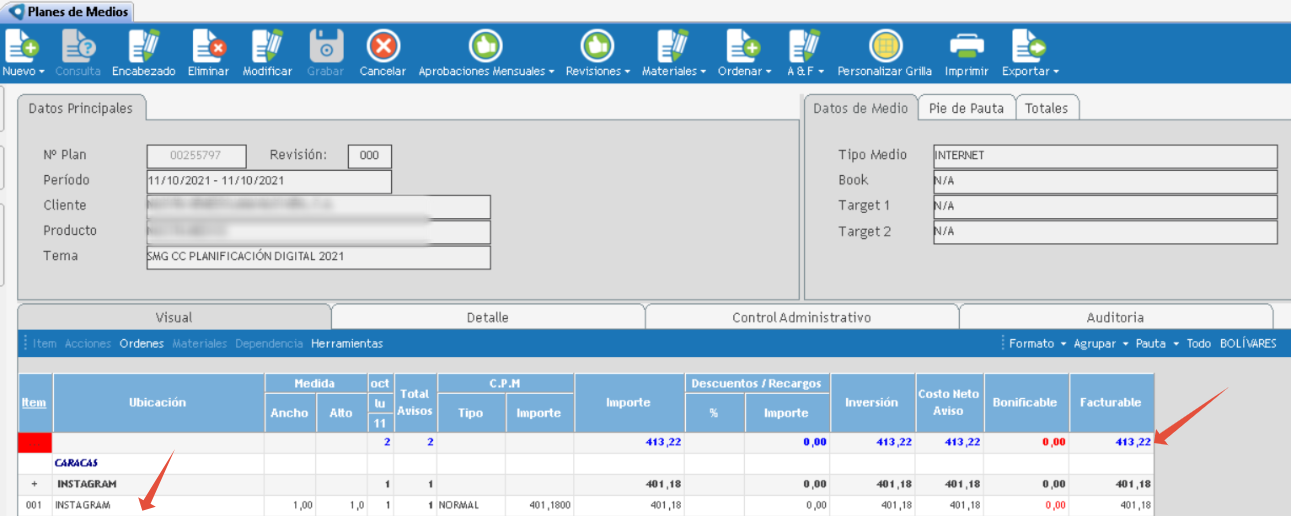Click the Costo Neto Aviso header

click(x=949, y=402)
